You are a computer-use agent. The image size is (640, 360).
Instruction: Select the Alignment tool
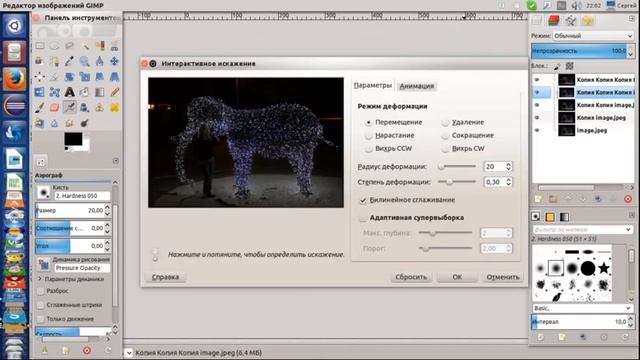(x=40, y=77)
